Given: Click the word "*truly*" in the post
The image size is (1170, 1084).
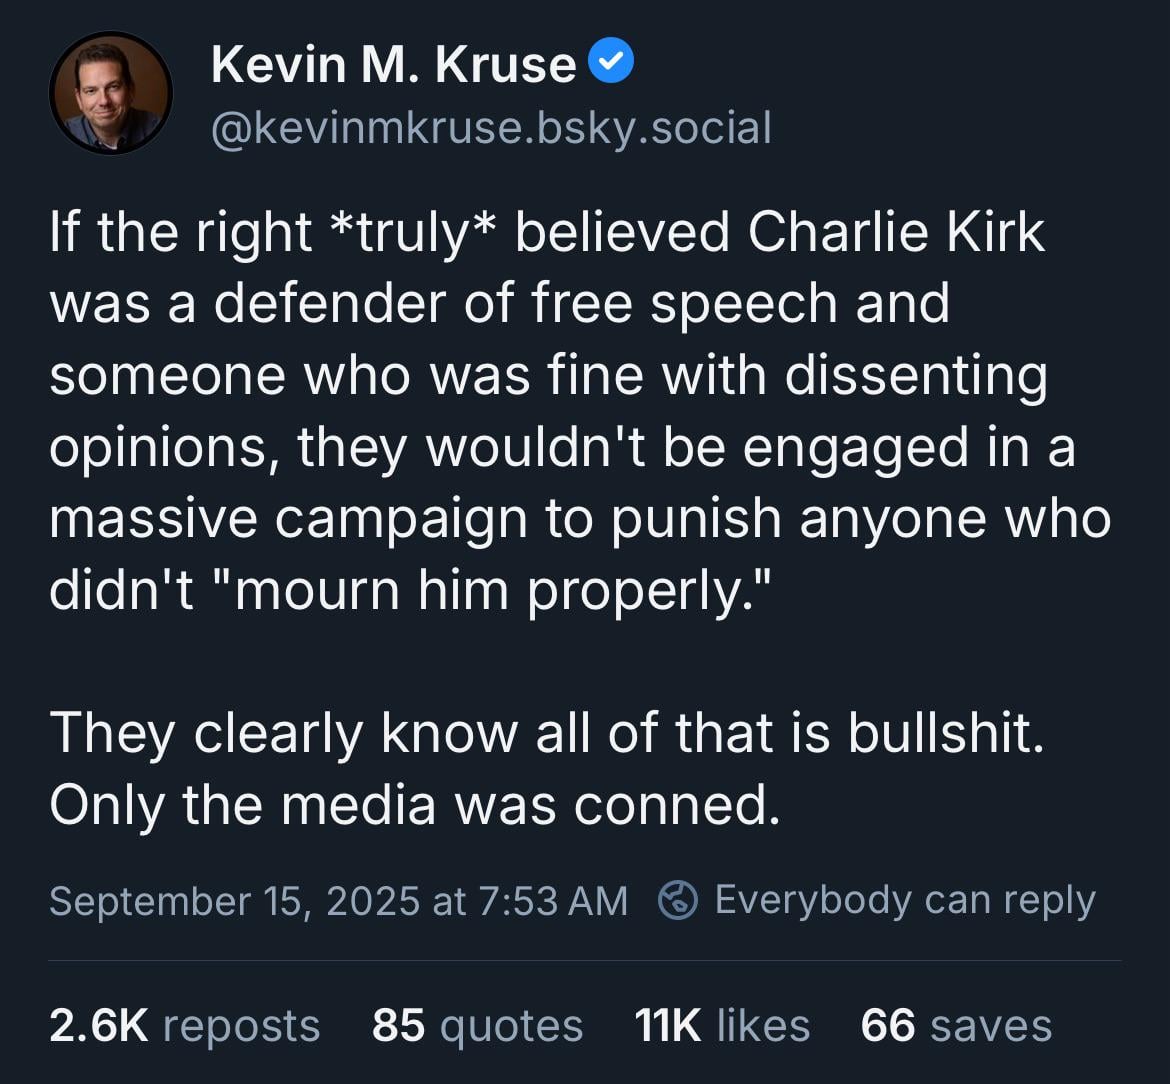Looking at the screenshot, I should coord(414,234).
